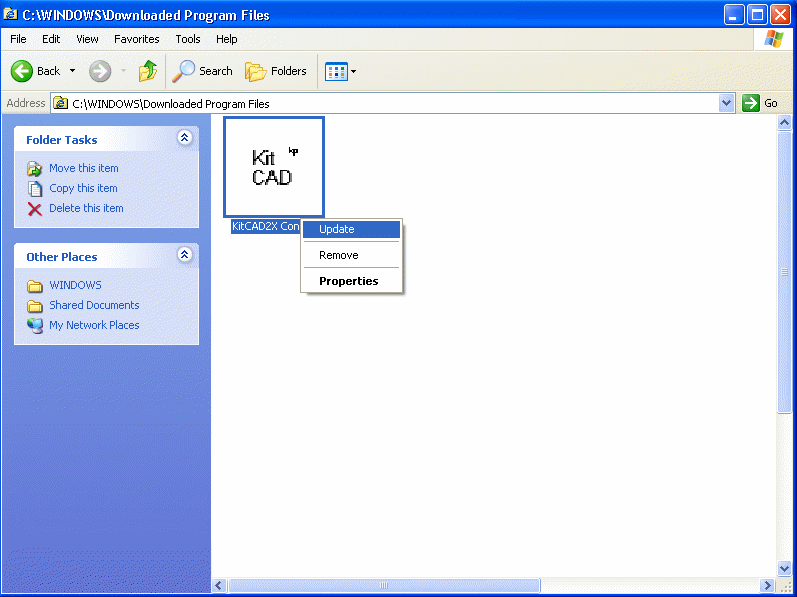This screenshot has width=797, height=597.
Task: Go up one folder level
Action: pyautogui.click(x=148, y=71)
